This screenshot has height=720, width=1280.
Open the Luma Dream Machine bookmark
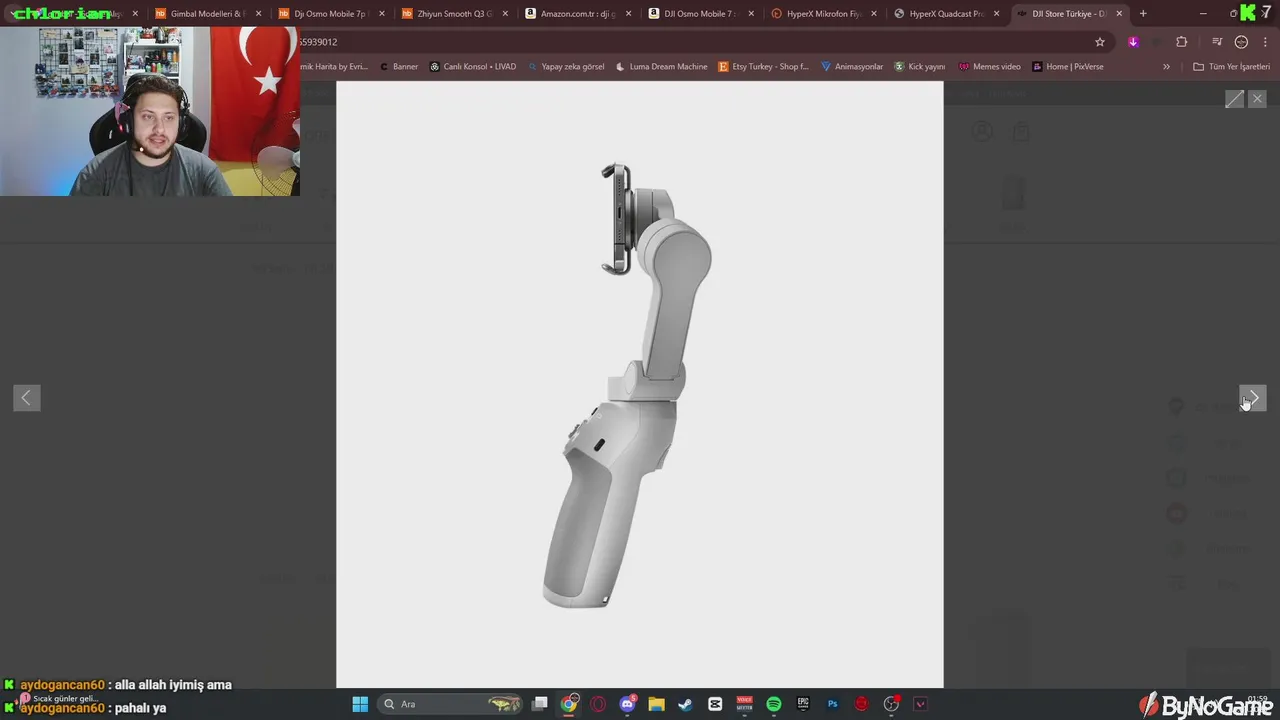point(661,66)
